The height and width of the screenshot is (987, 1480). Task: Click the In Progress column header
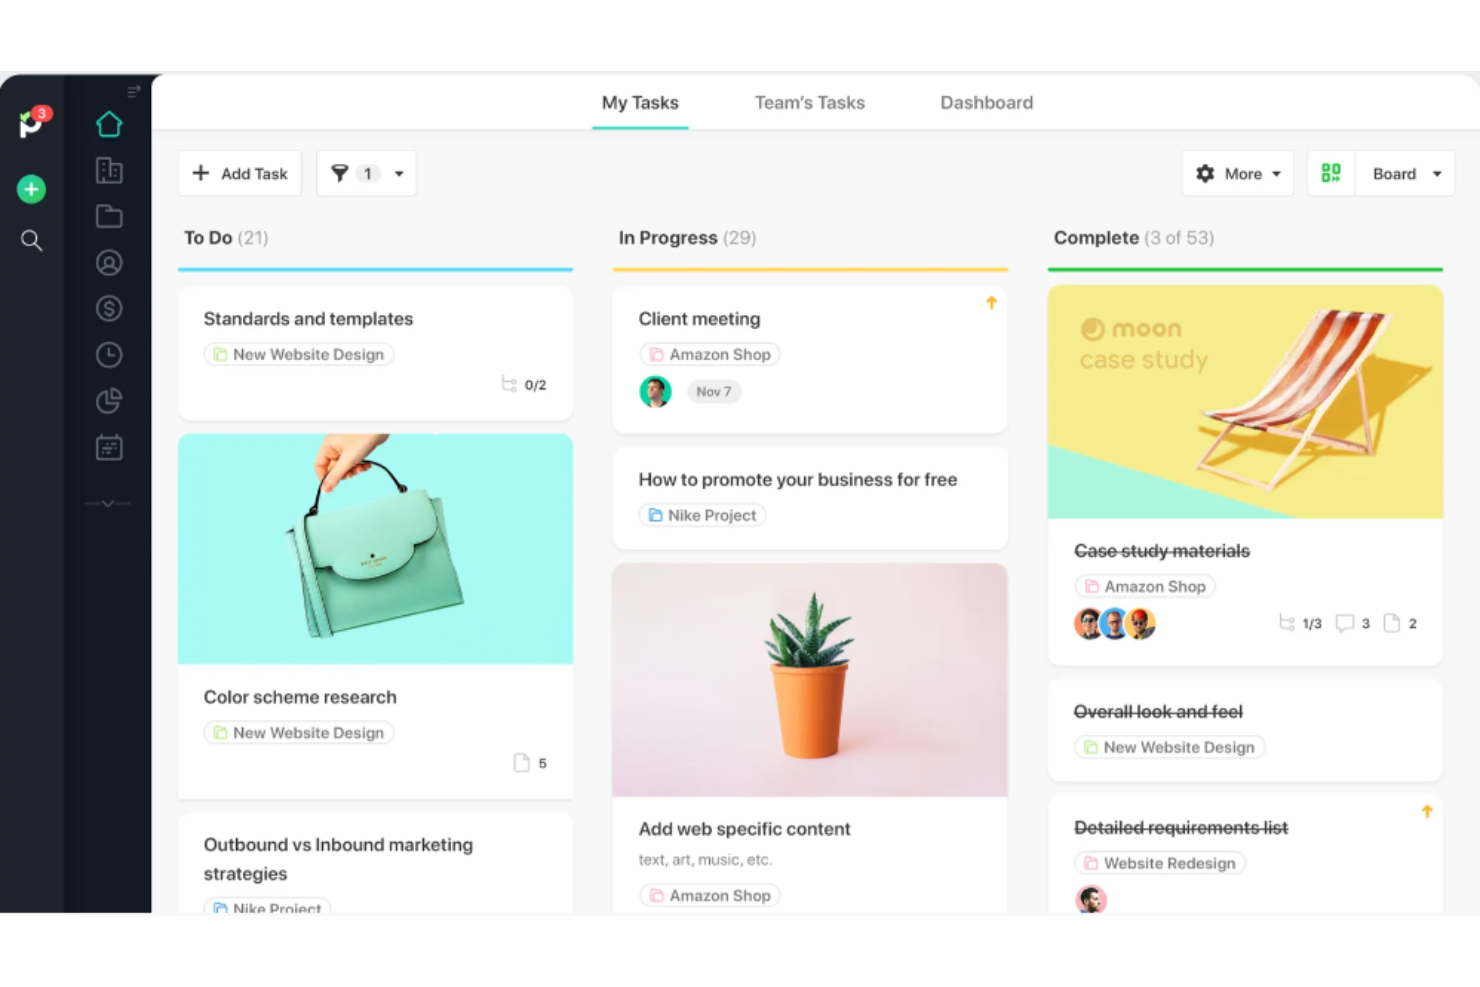[x=687, y=238]
